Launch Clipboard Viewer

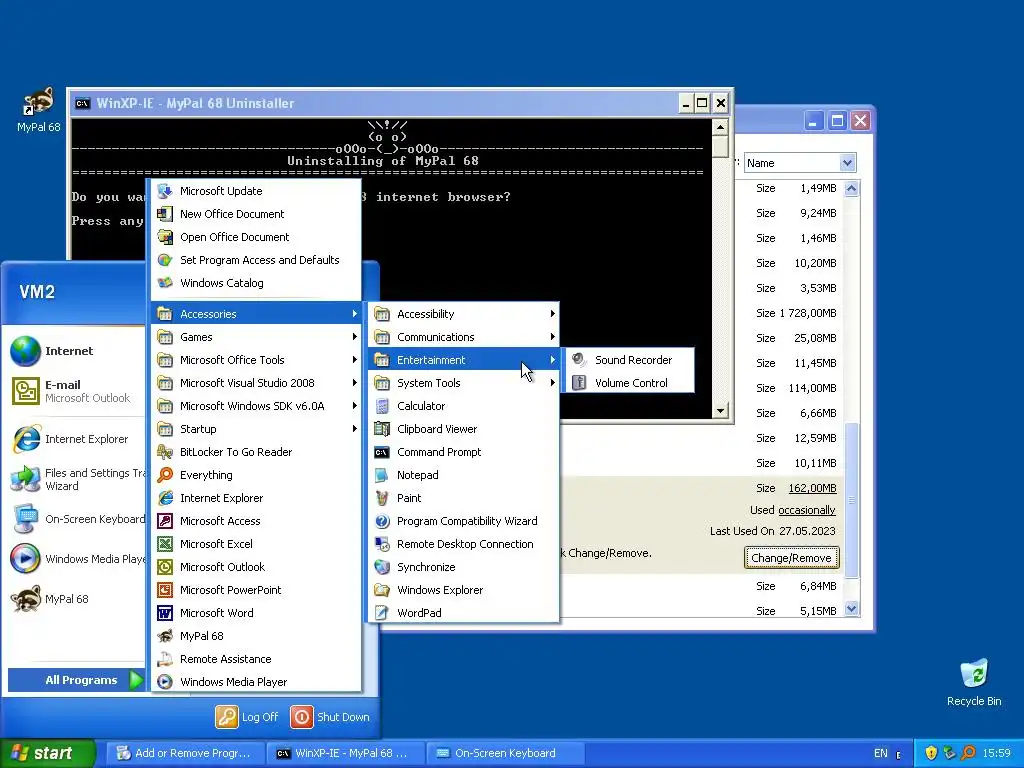464,428
